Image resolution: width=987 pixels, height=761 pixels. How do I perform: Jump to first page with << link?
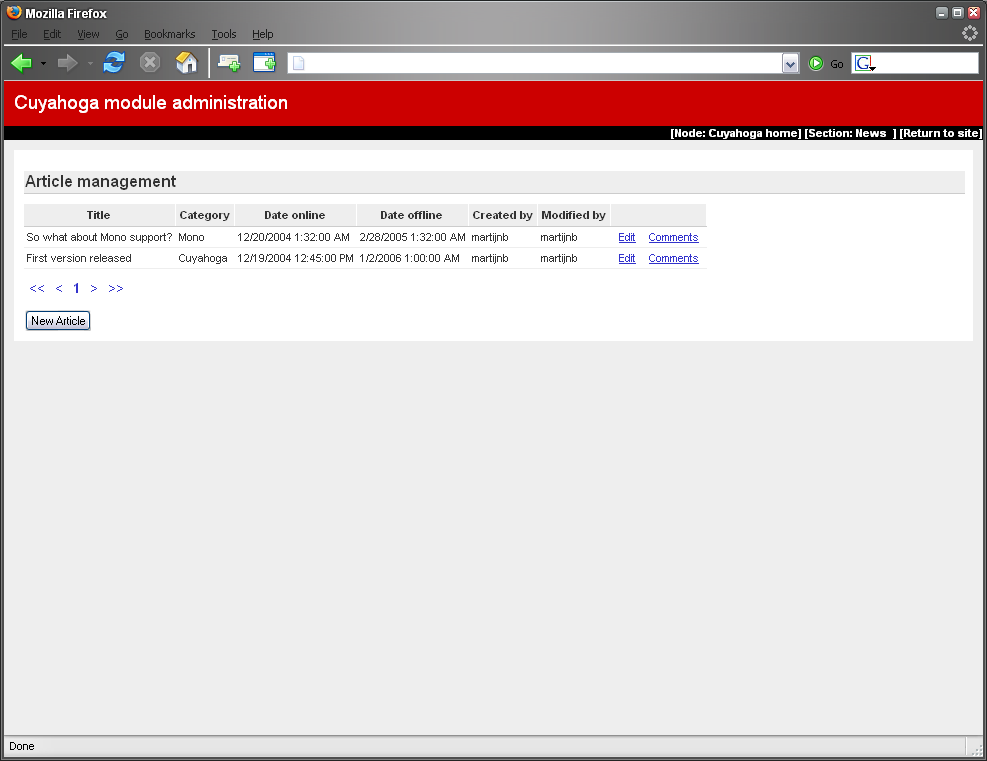[37, 288]
